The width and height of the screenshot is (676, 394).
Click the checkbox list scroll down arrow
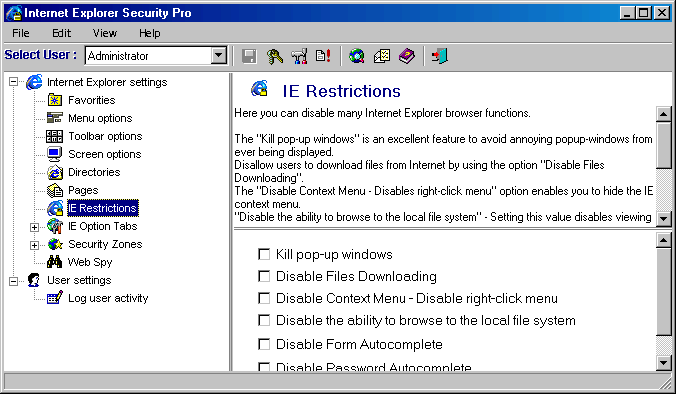[x=663, y=363]
